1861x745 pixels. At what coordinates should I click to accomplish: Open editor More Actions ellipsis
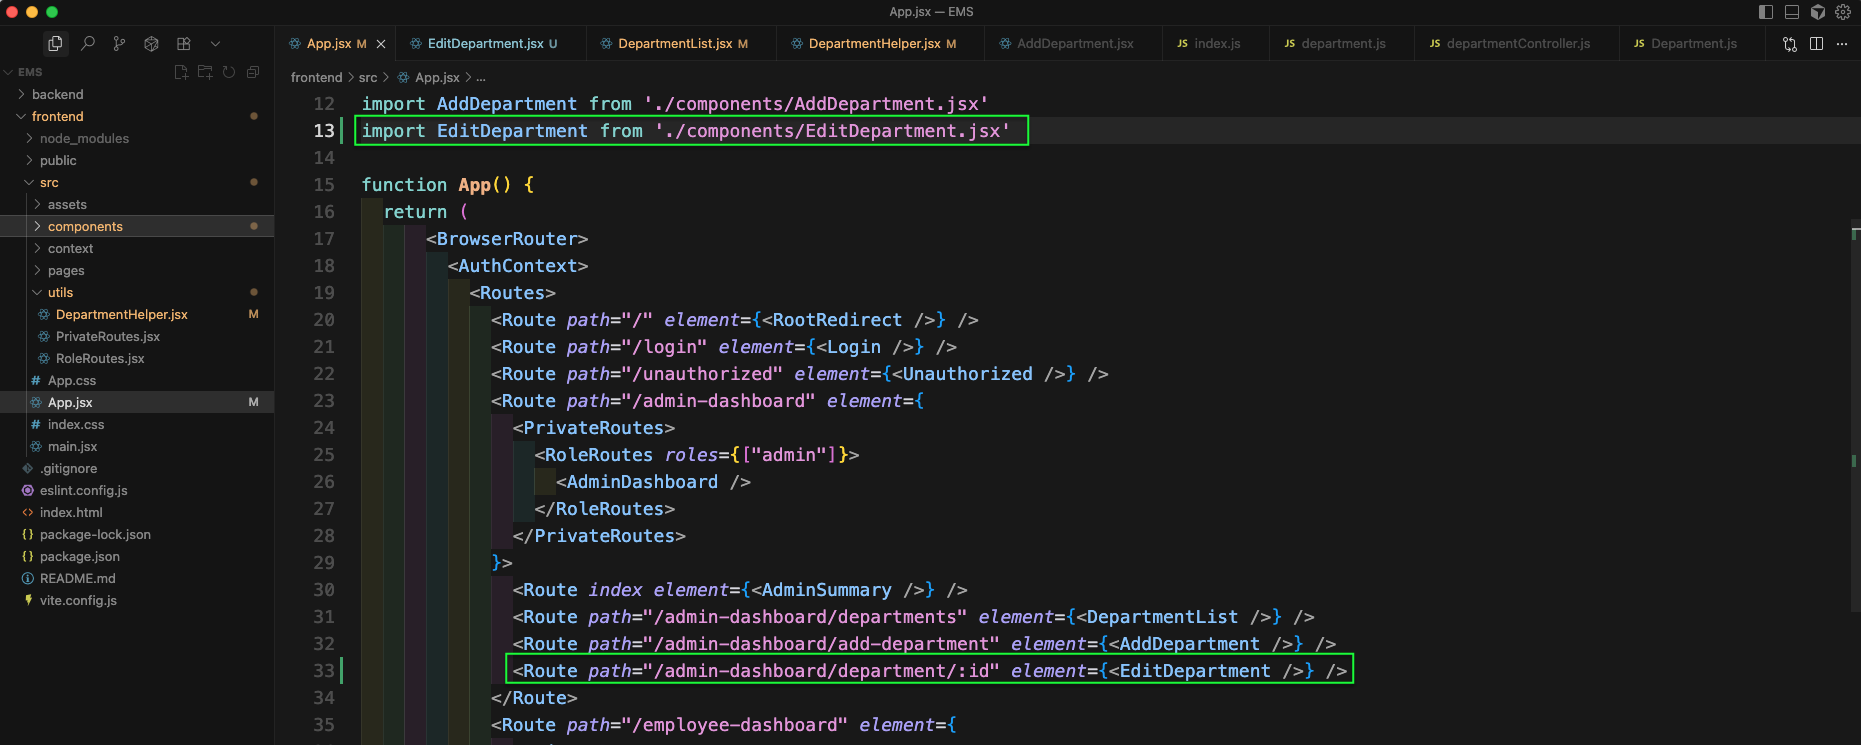tap(1842, 44)
